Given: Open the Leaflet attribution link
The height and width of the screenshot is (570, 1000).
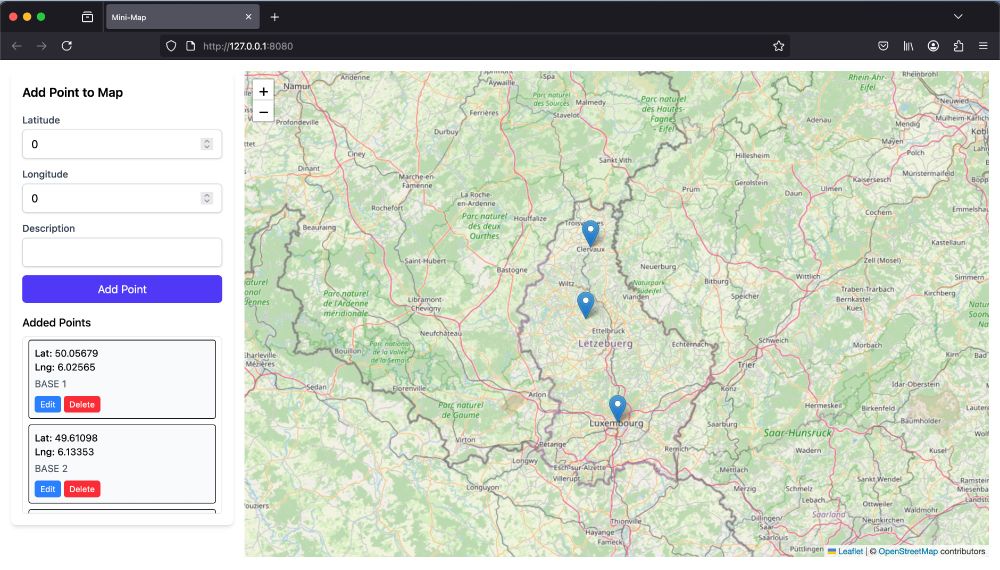Looking at the screenshot, I should pos(850,552).
